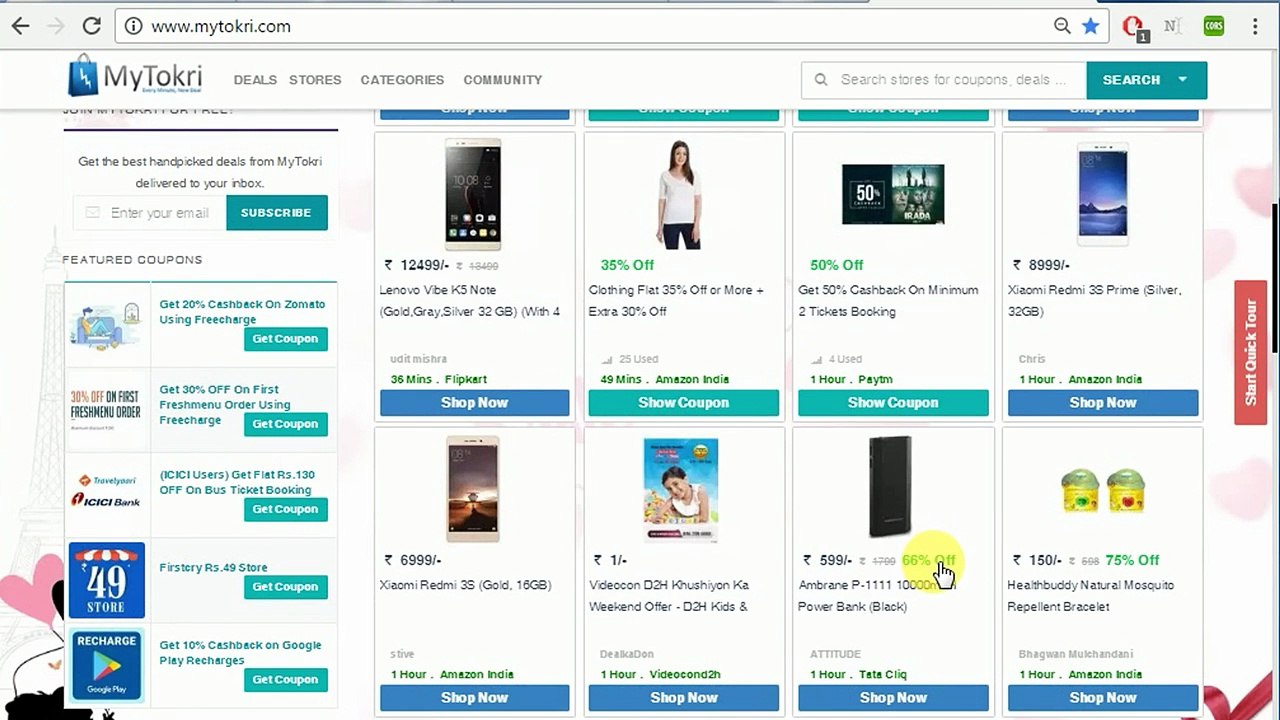Open the search dropdown arrow next to SEARCH

(1183, 80)
